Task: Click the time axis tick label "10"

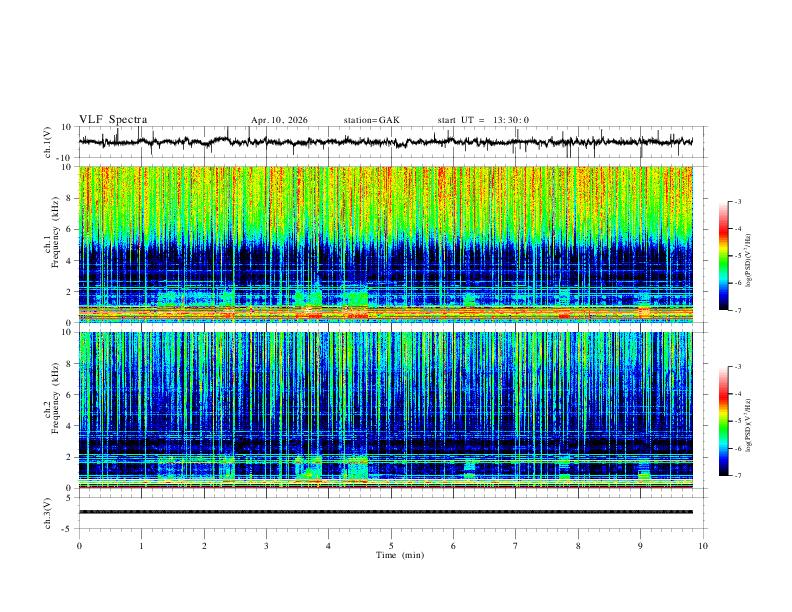Action: point(703,546)
